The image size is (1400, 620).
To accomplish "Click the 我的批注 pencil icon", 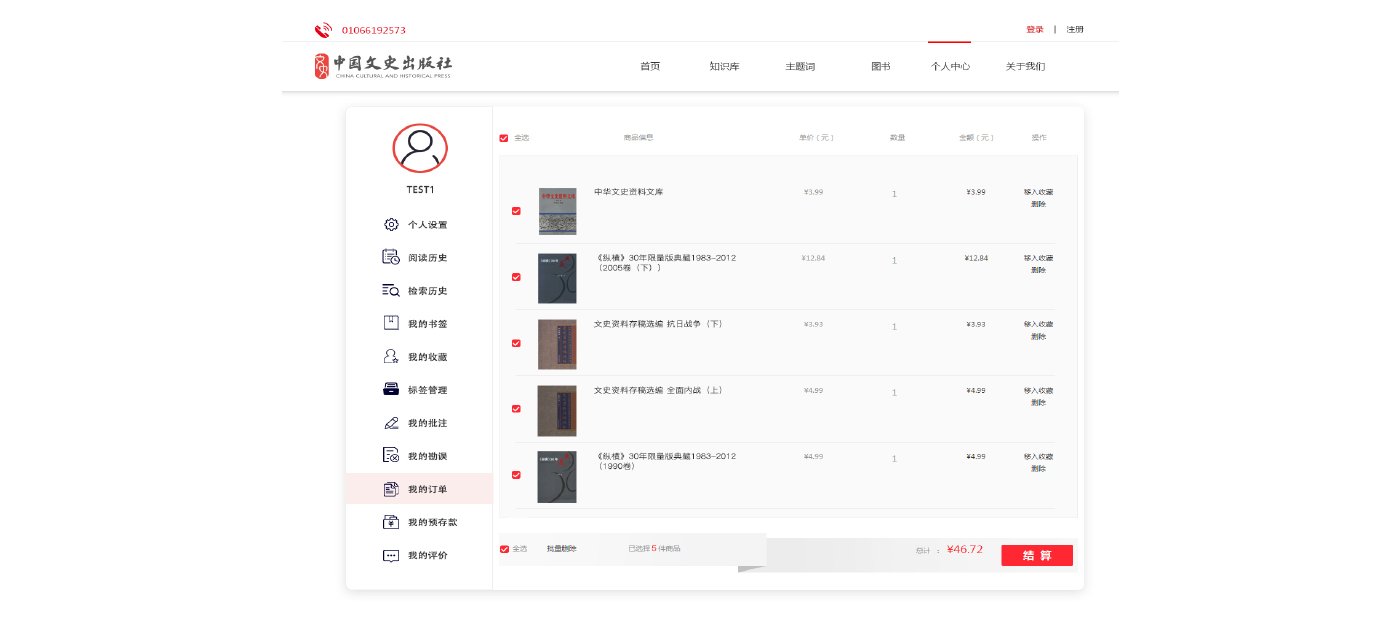I will coord(391,423).
